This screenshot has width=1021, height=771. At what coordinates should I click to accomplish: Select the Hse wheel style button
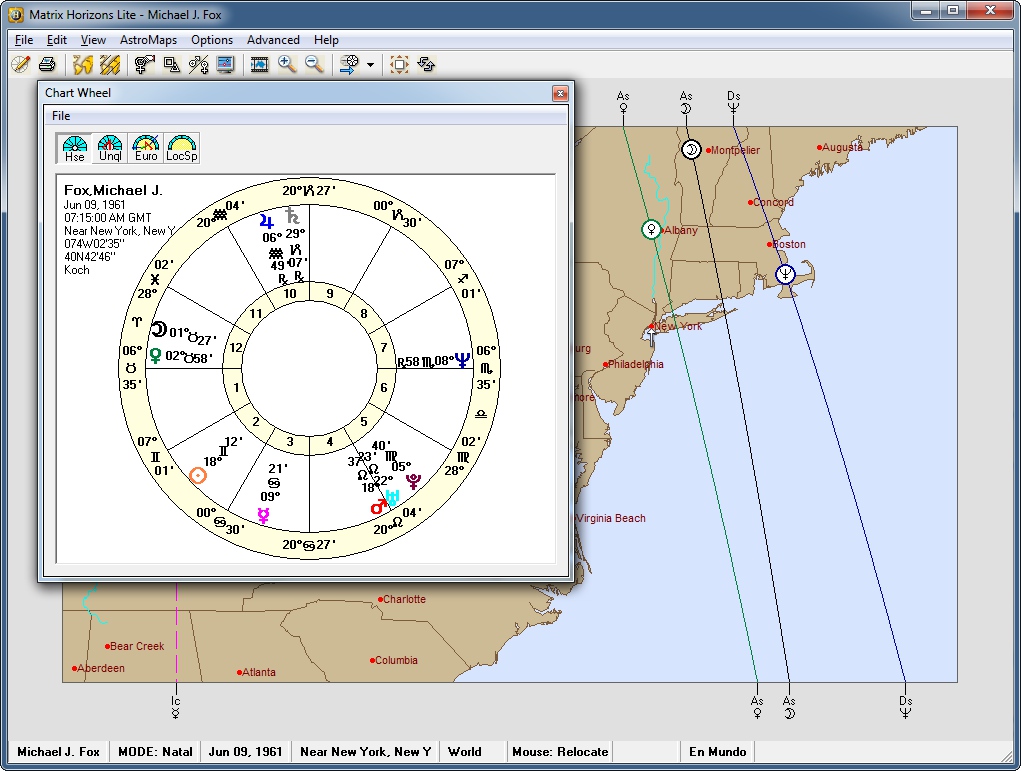click(x=74, y=148)
